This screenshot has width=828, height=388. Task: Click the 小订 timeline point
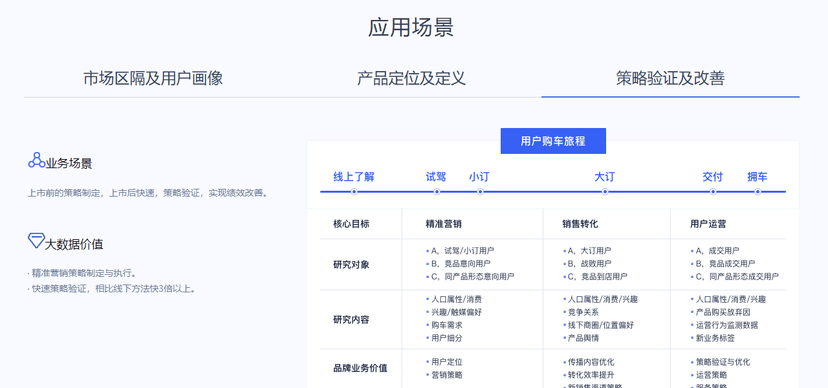click(479, 192)
